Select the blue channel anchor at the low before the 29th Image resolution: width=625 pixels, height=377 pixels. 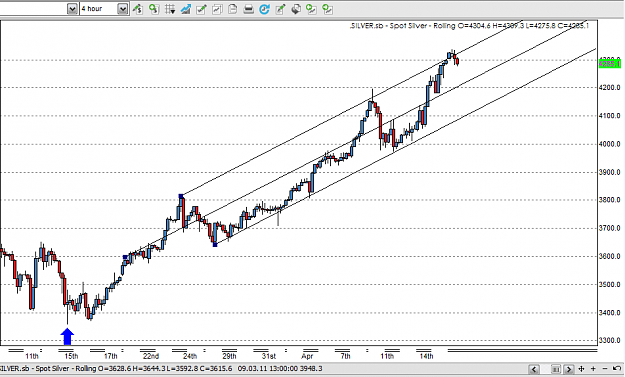[215, 244]
